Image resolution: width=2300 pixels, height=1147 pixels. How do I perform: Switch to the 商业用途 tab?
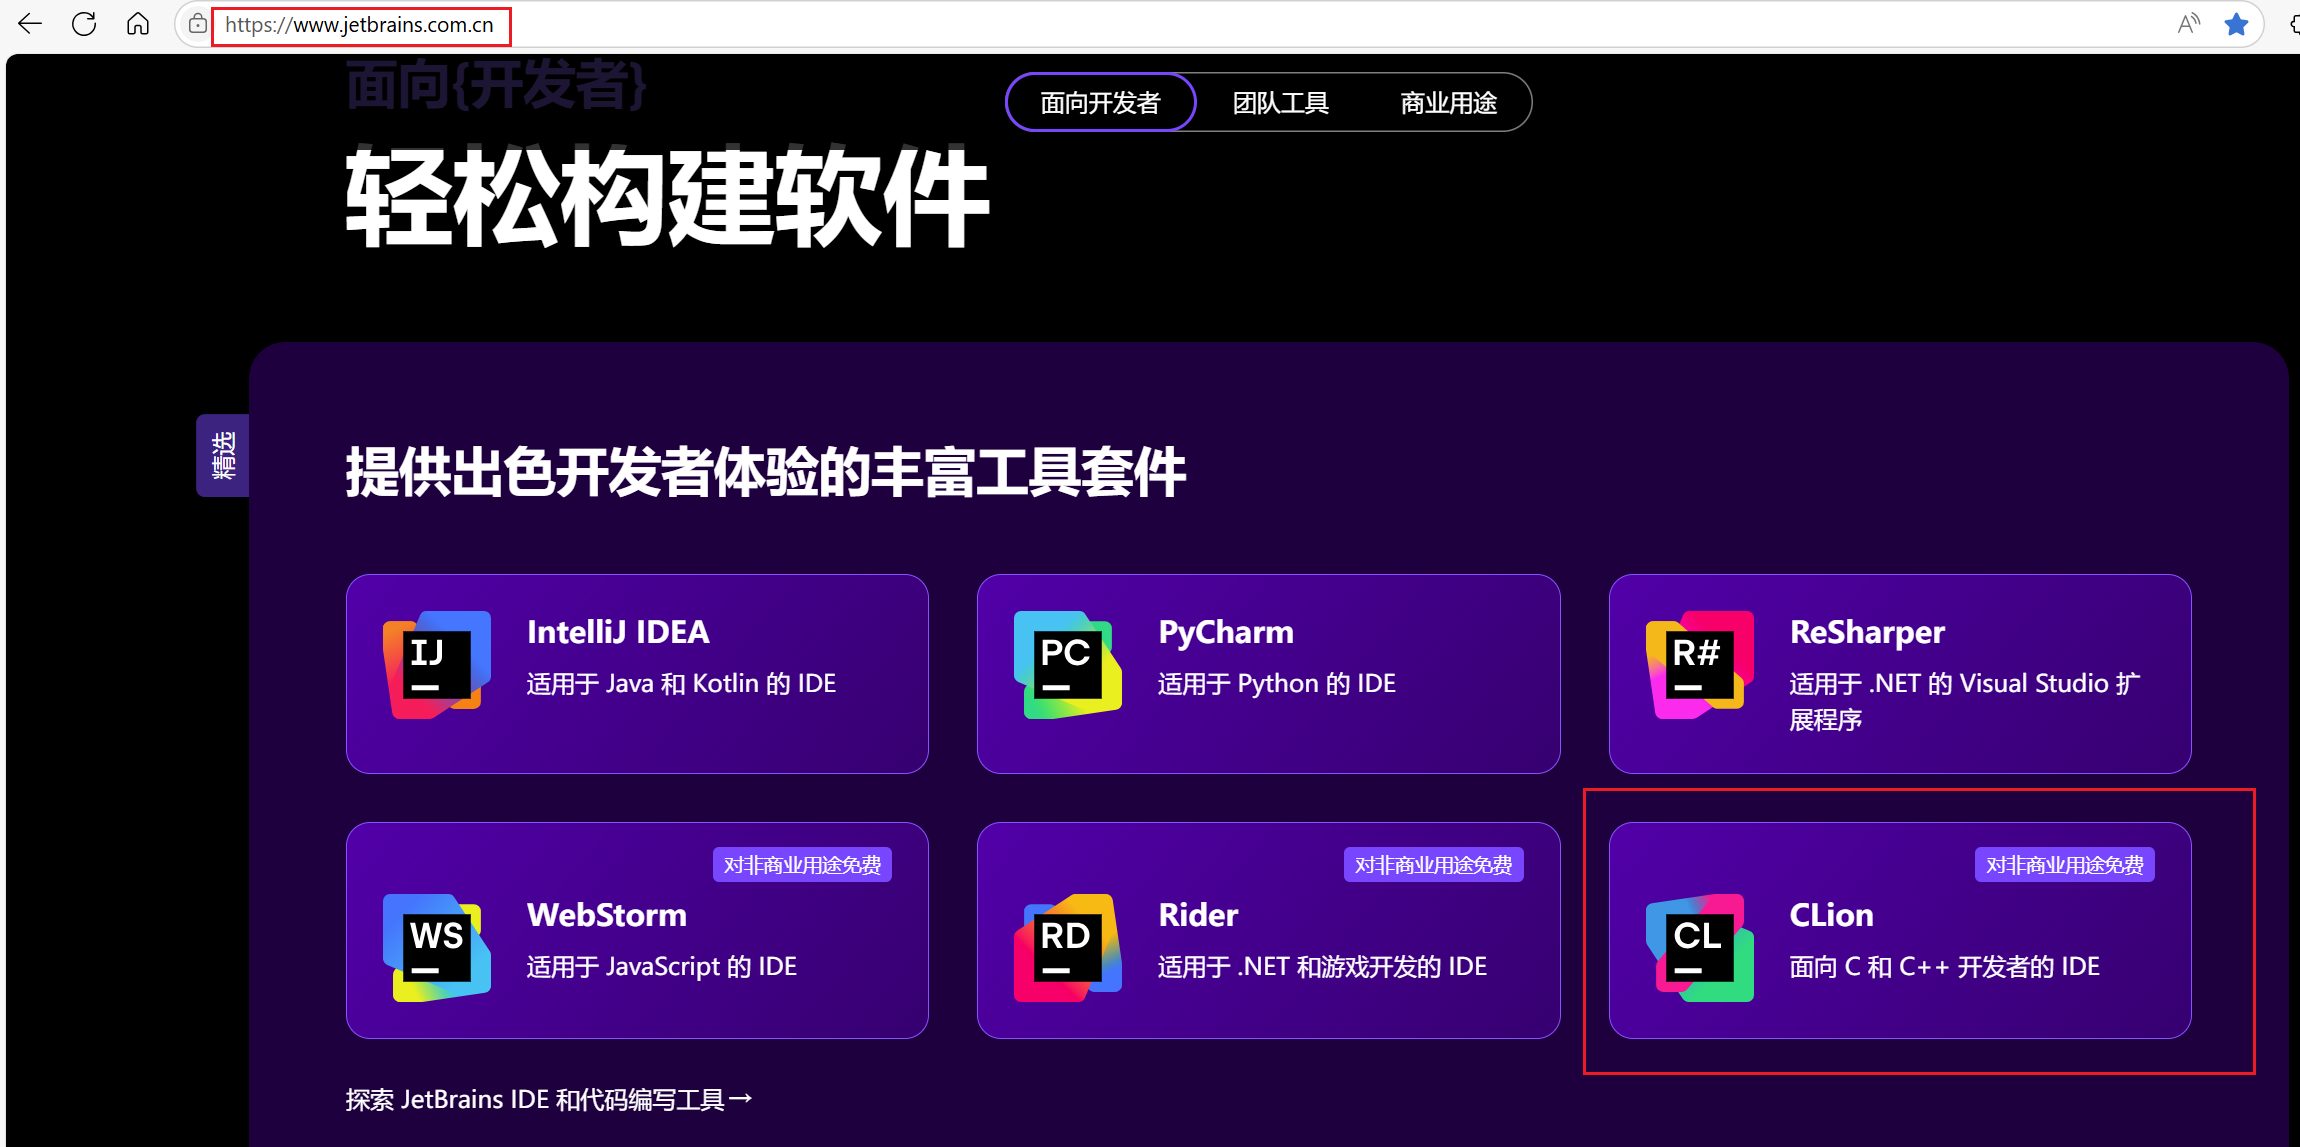point(1448,102)
